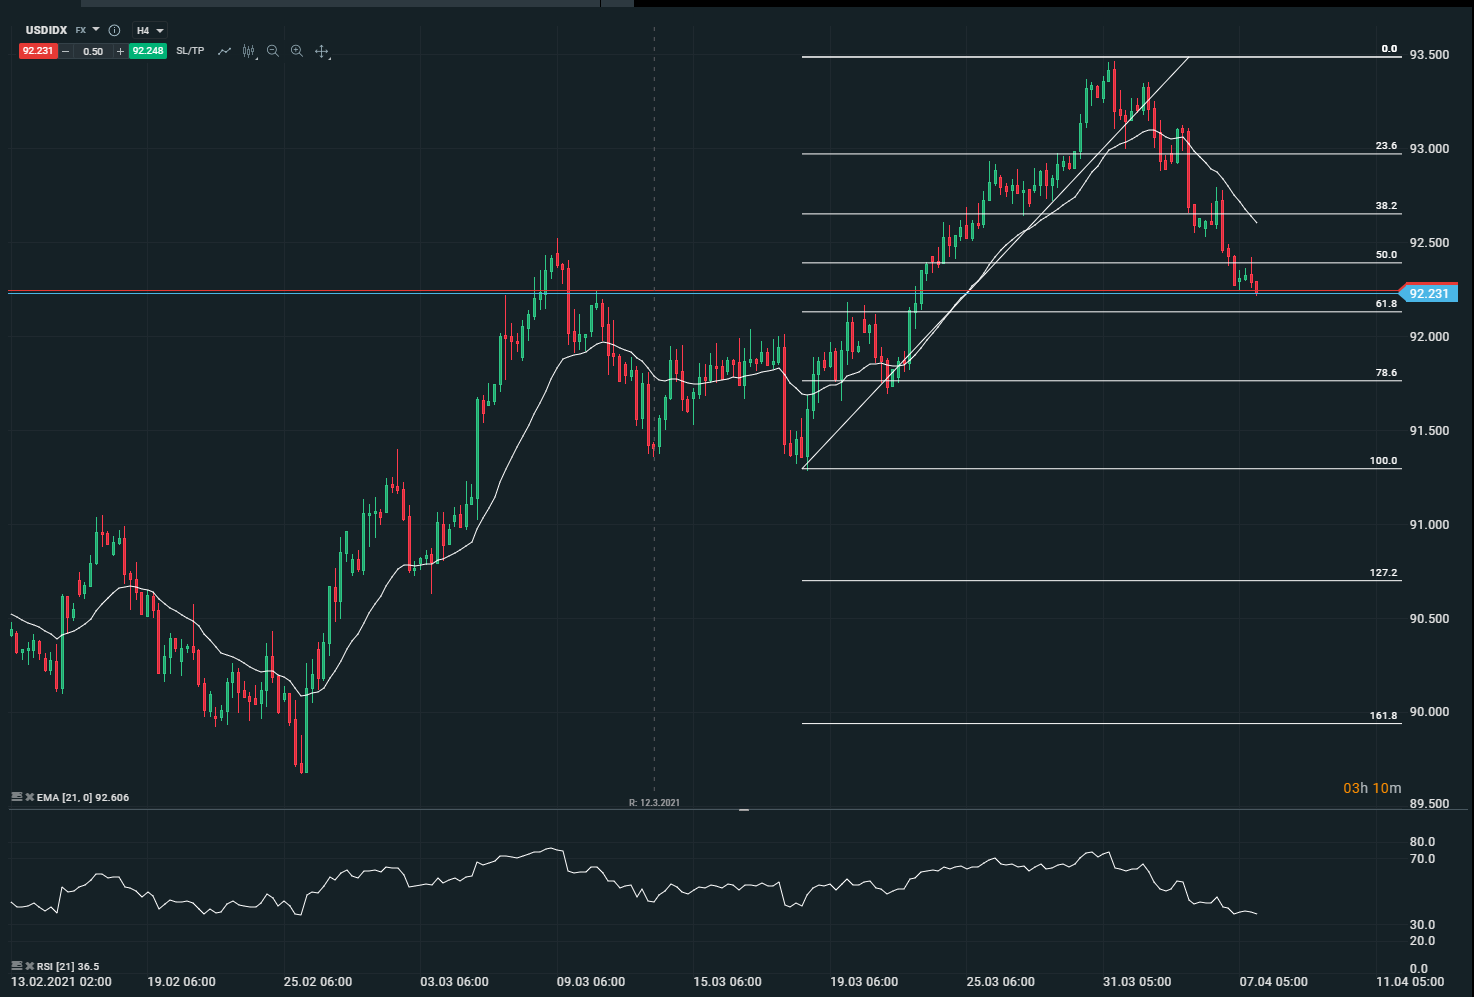Remove the RSI indicator

29,966
